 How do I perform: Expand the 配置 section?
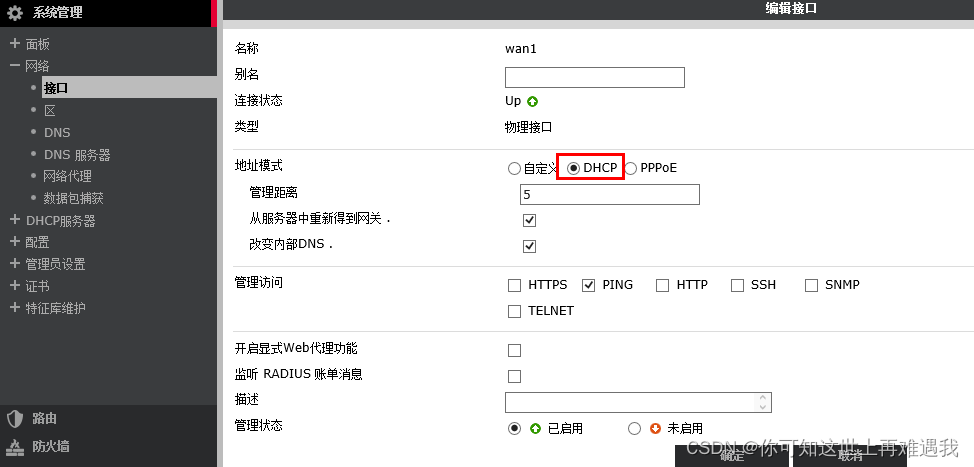point(15,242)
